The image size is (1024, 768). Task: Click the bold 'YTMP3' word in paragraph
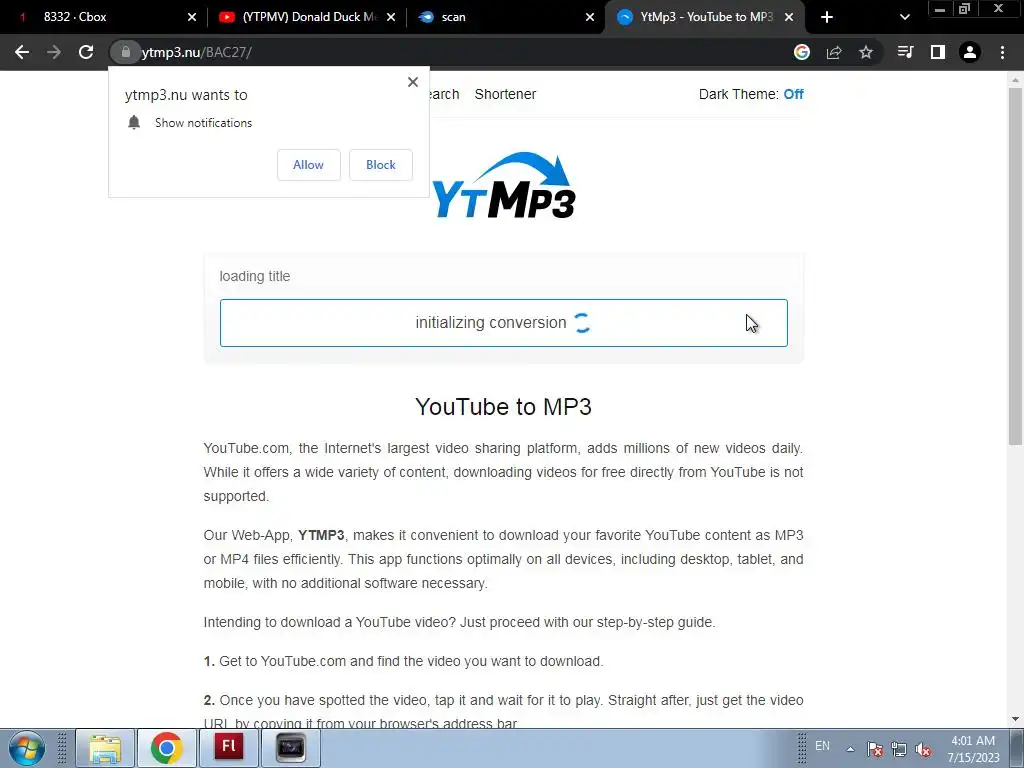point(321,535)
